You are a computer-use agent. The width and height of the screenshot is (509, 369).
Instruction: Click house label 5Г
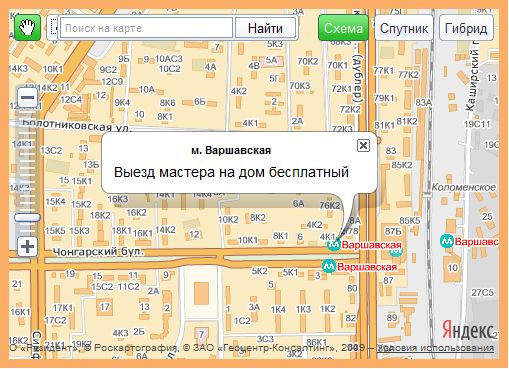tap(275, 78)
